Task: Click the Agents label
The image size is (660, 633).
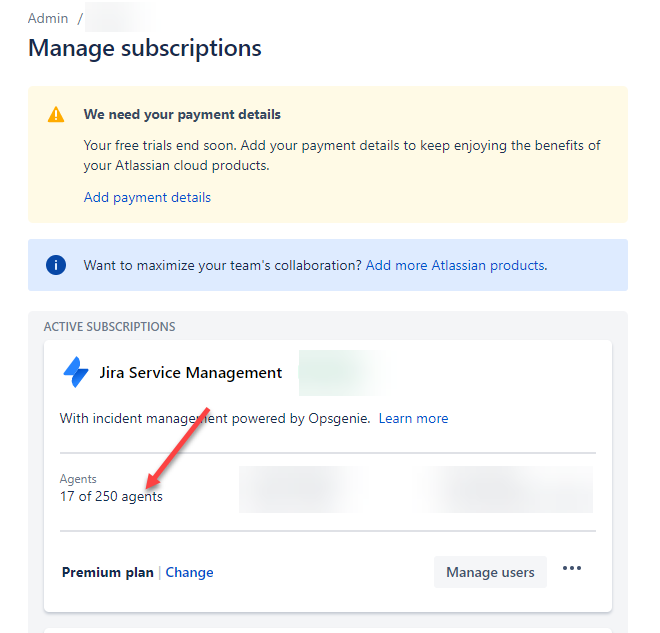Action: pos(78,479)
